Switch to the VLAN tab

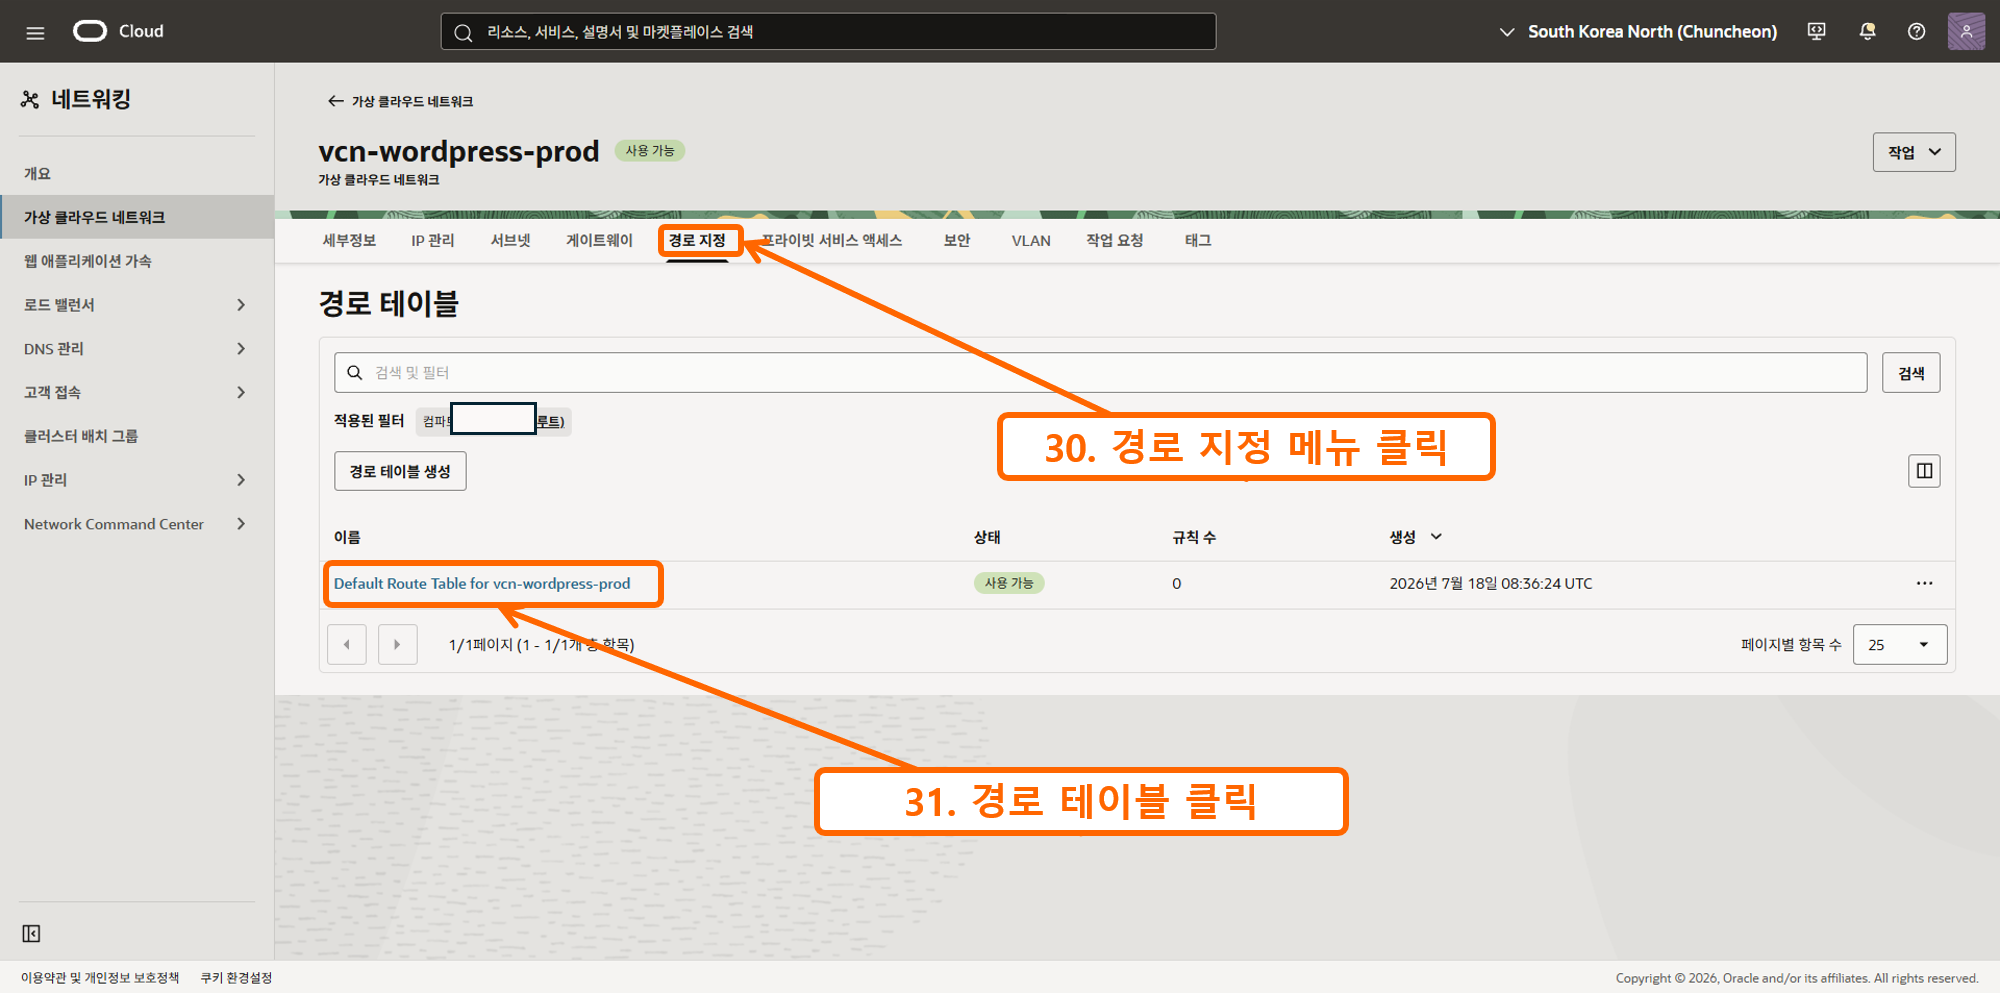(1031, 241)
